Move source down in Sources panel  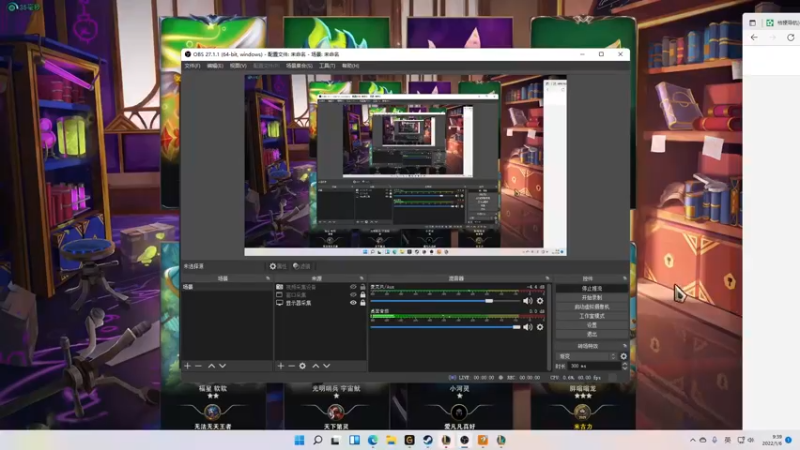(x=327, y=366)
